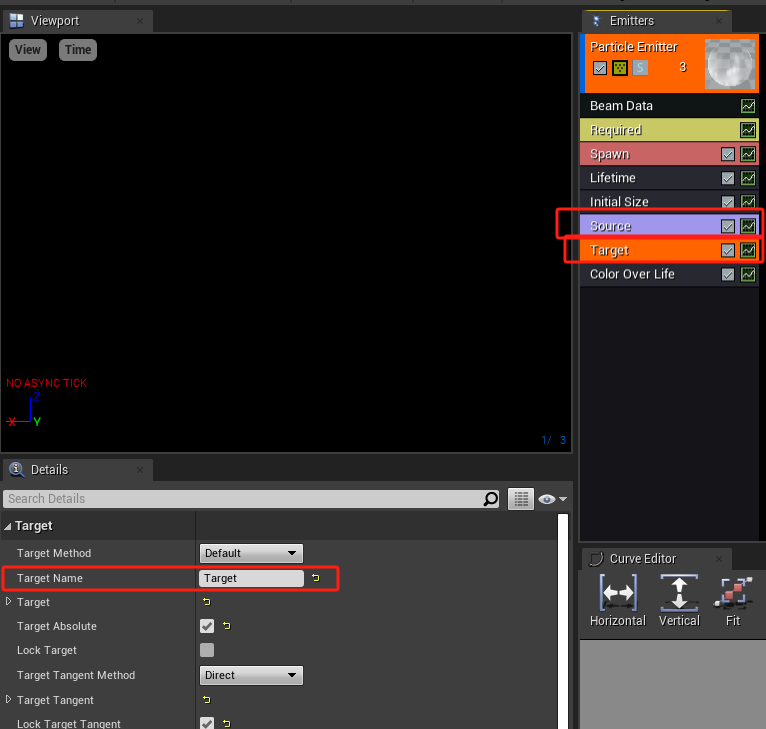
Task: Click the Target Name text field
Action: (x=251, y=578)
